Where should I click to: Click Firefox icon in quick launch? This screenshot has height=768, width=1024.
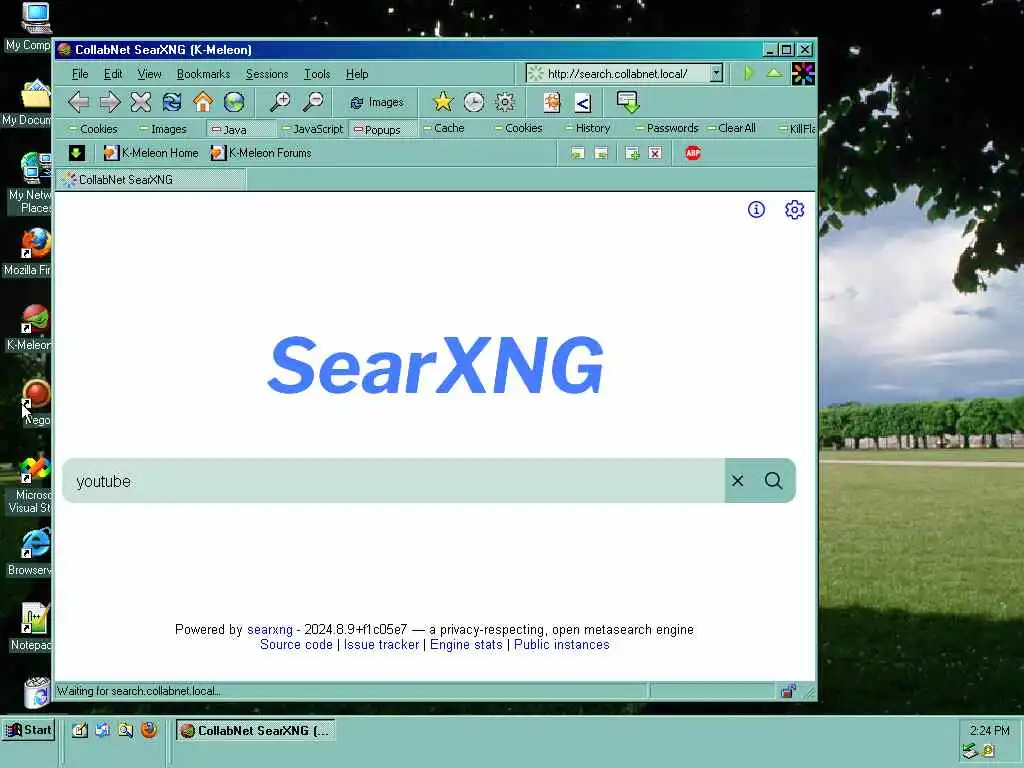(x=149, y=730)
